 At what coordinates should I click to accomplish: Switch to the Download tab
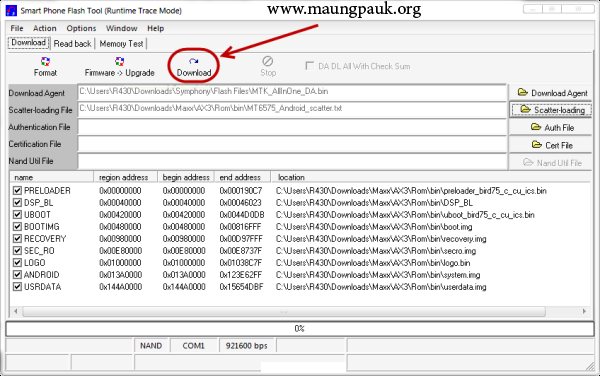click(x=29, y=42)
